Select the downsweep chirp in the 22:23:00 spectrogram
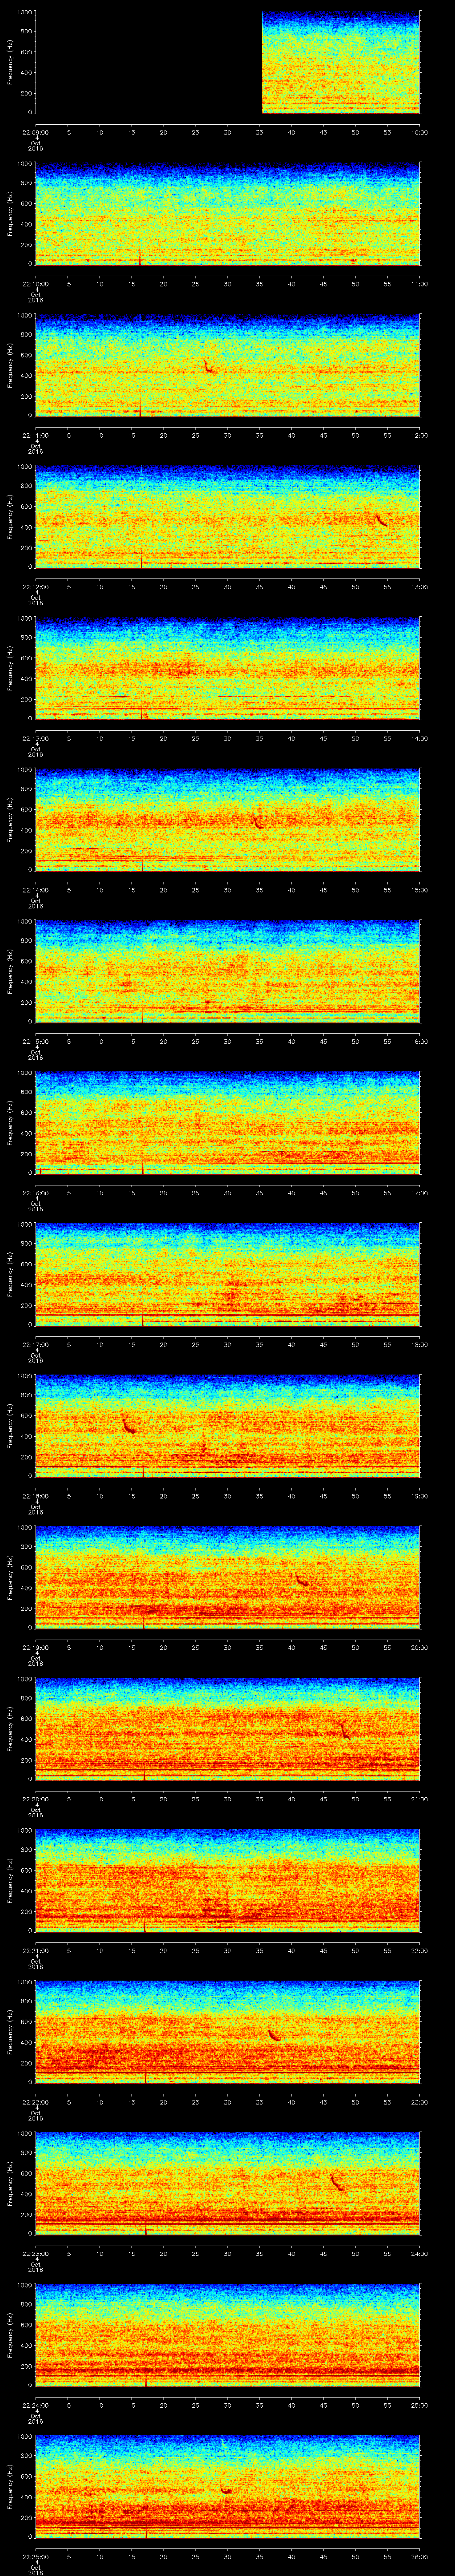 337,2182
